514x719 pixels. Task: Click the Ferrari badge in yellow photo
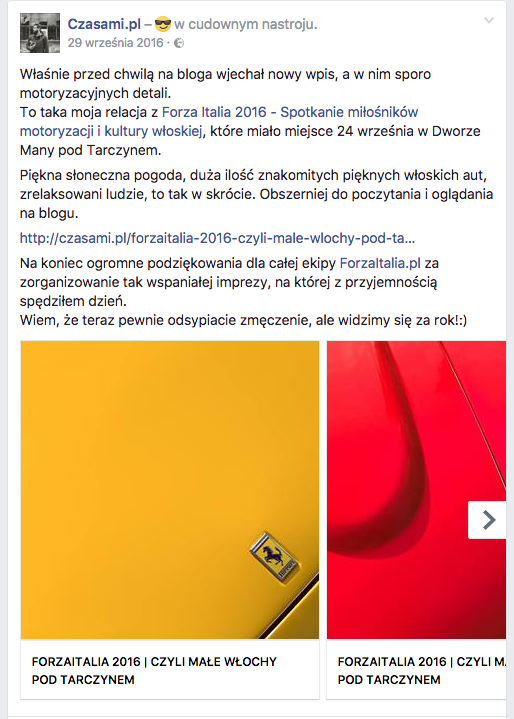[275, 558]
